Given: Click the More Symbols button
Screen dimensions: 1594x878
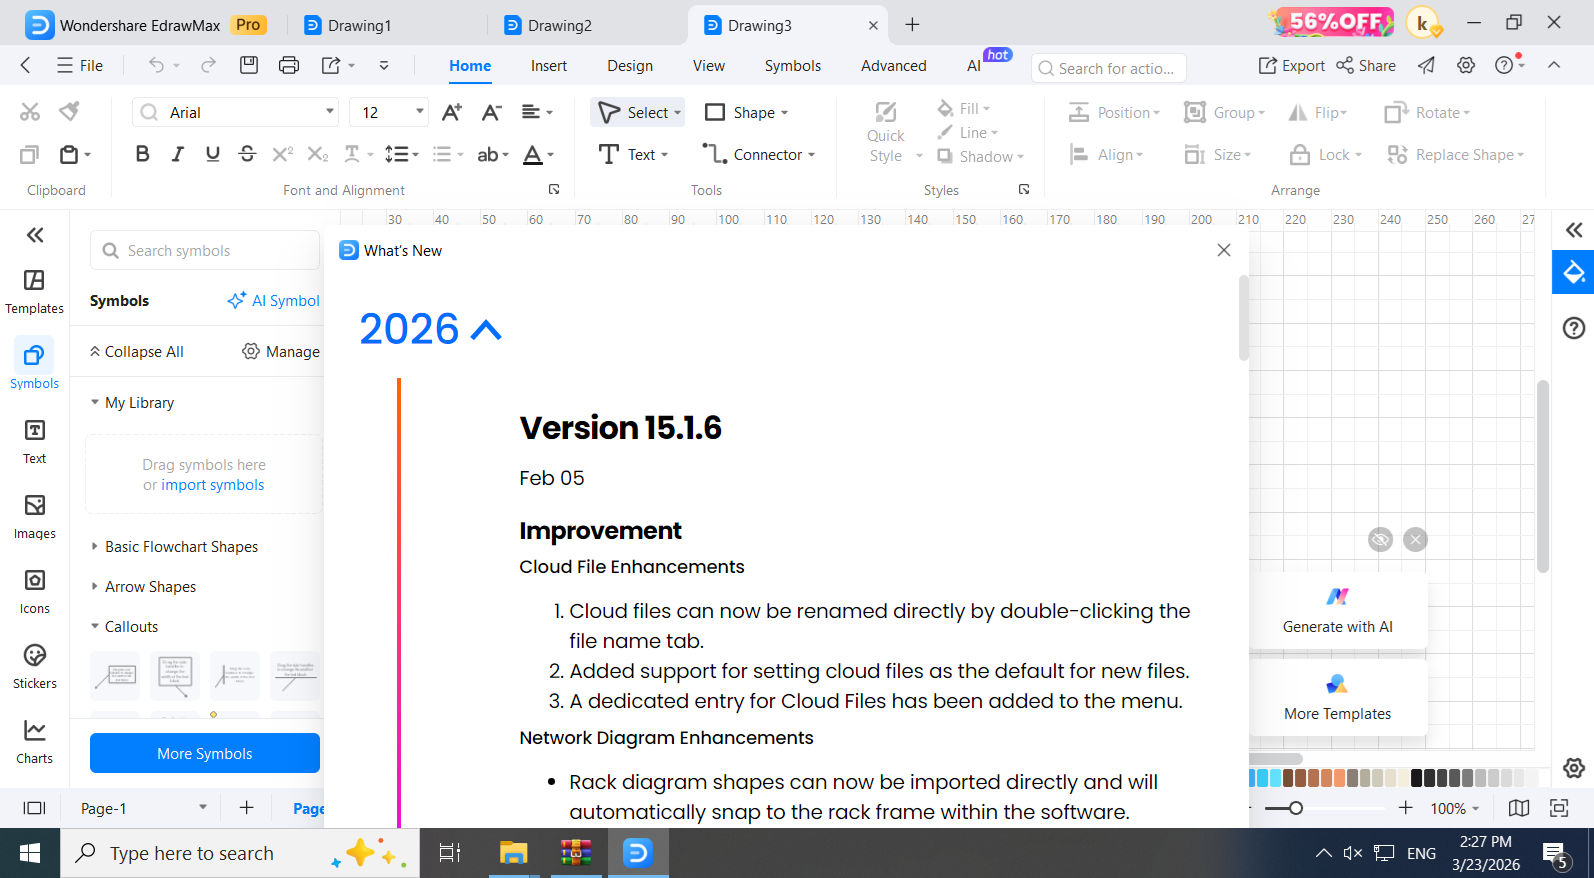Looking at the screenshot, I should (x=205, y=753).
